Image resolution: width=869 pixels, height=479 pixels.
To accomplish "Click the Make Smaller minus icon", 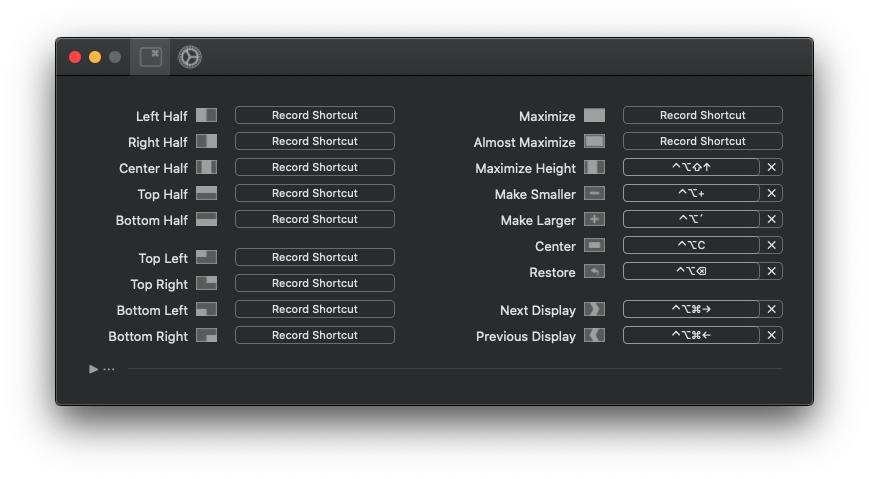I will 595,193.
